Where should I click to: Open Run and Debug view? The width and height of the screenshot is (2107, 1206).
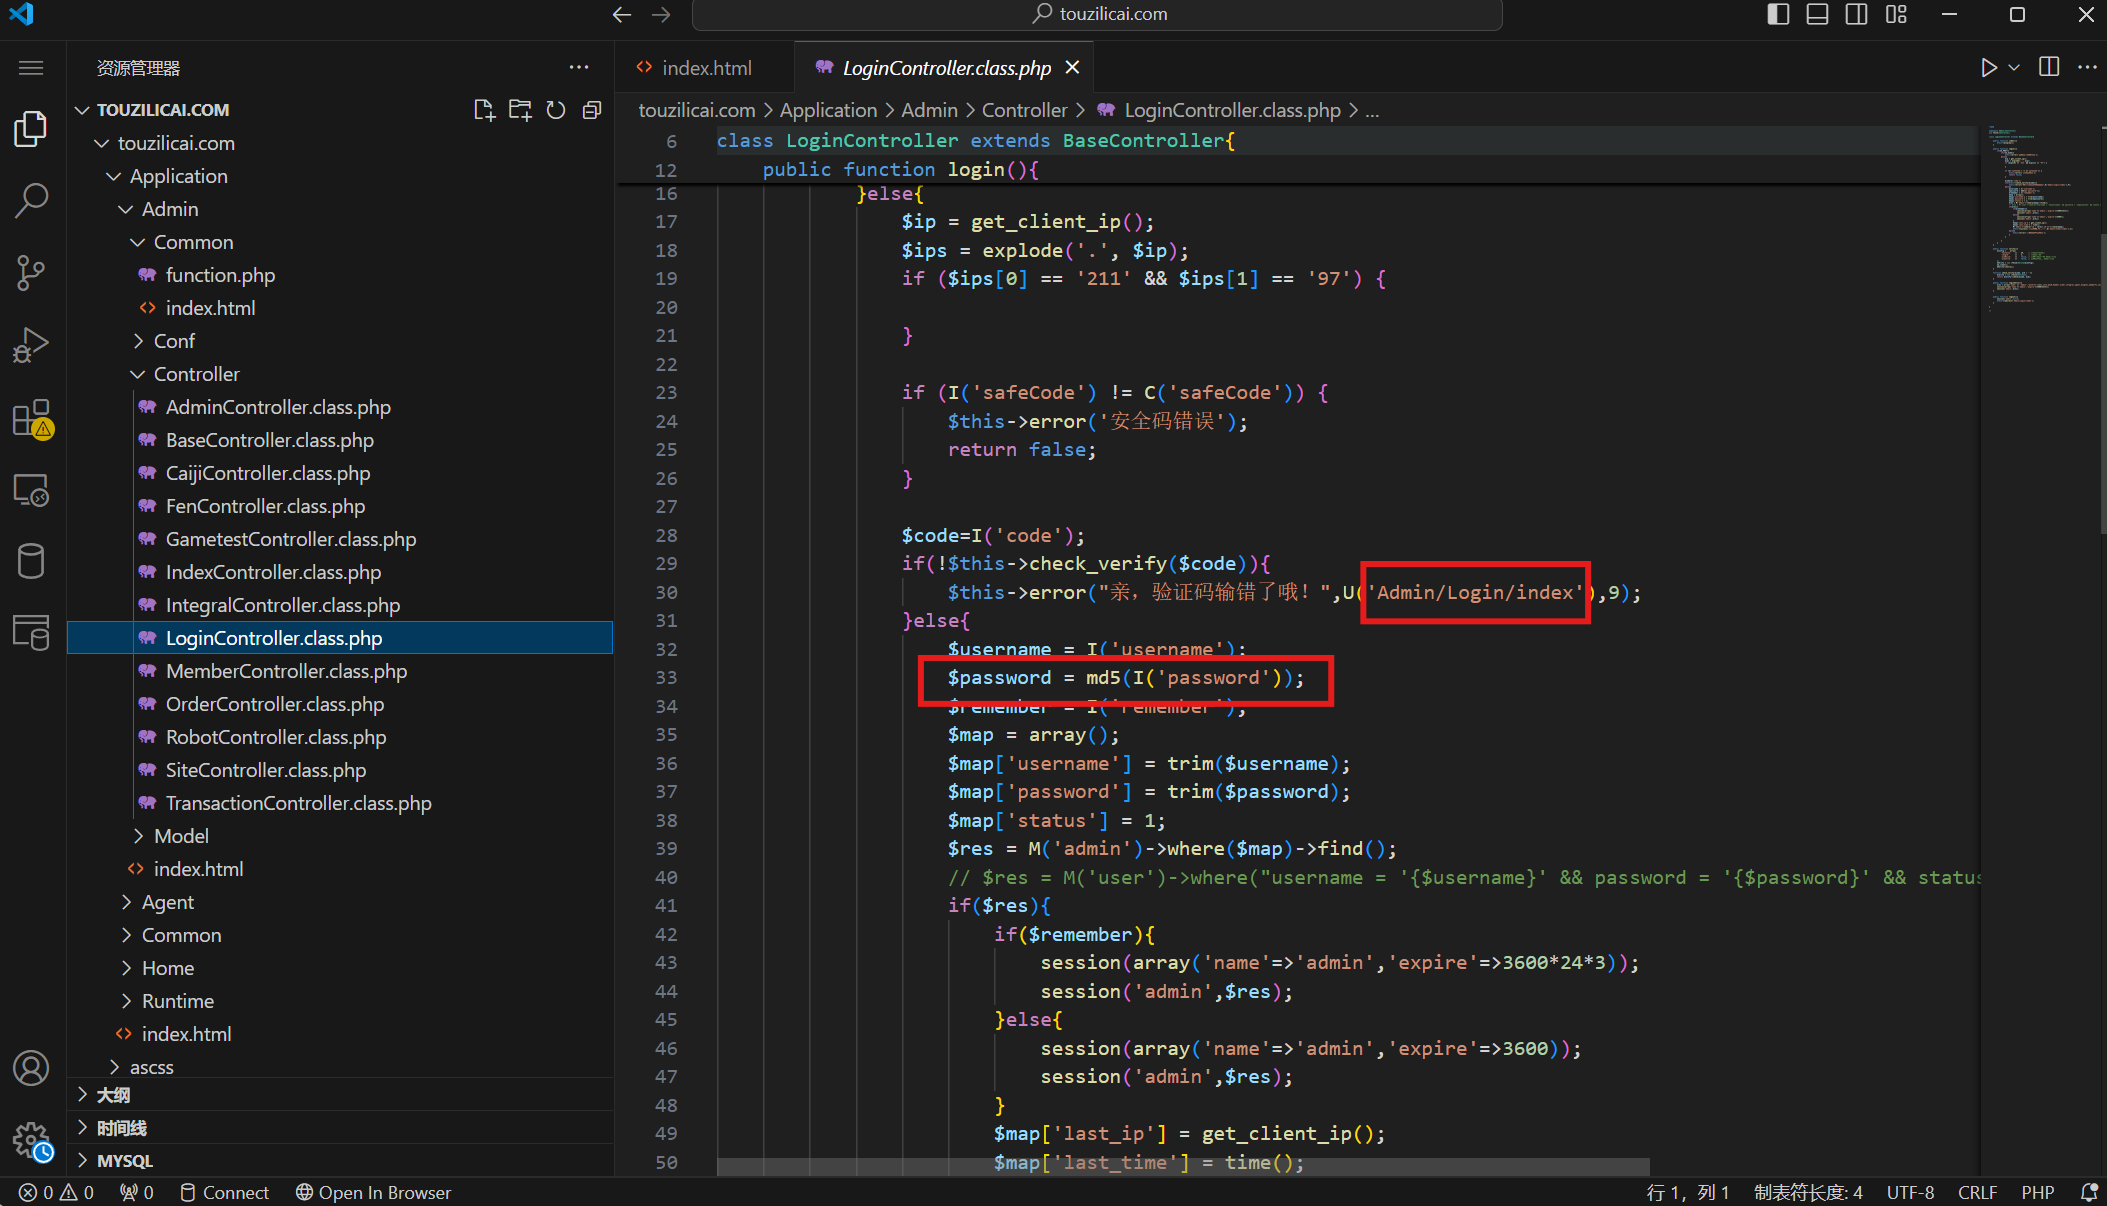pyautogui.click(x=31, y=345)
